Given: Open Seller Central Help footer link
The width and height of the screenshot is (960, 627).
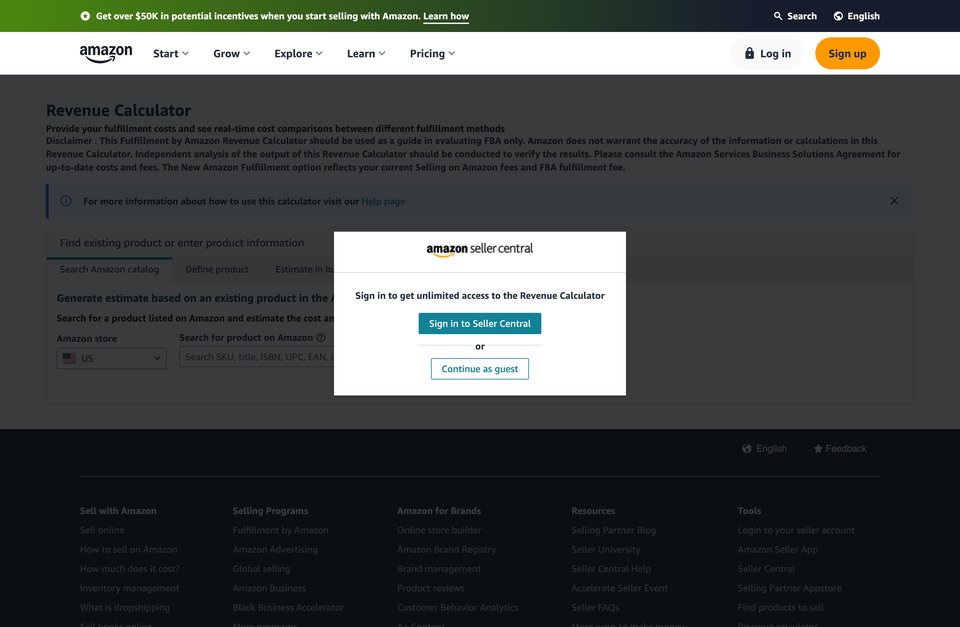Looking at the screenshot, I should point(611,569).
